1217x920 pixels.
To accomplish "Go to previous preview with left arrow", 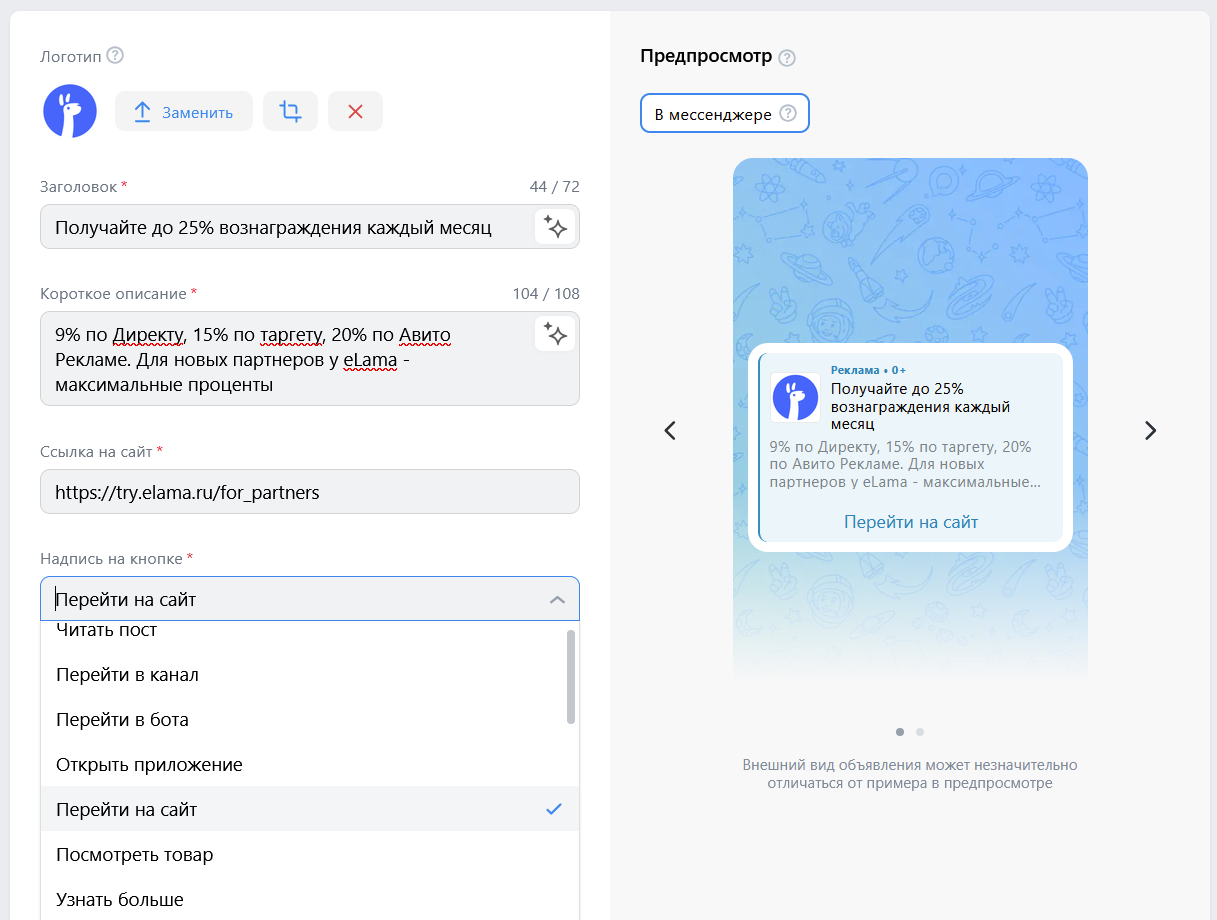I will coord(670,430).
